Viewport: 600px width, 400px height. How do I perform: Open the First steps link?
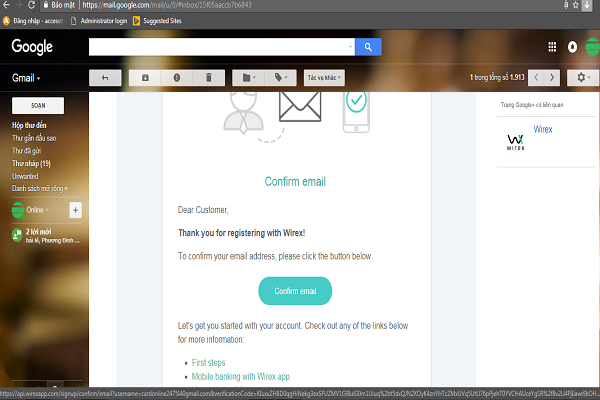209,362
